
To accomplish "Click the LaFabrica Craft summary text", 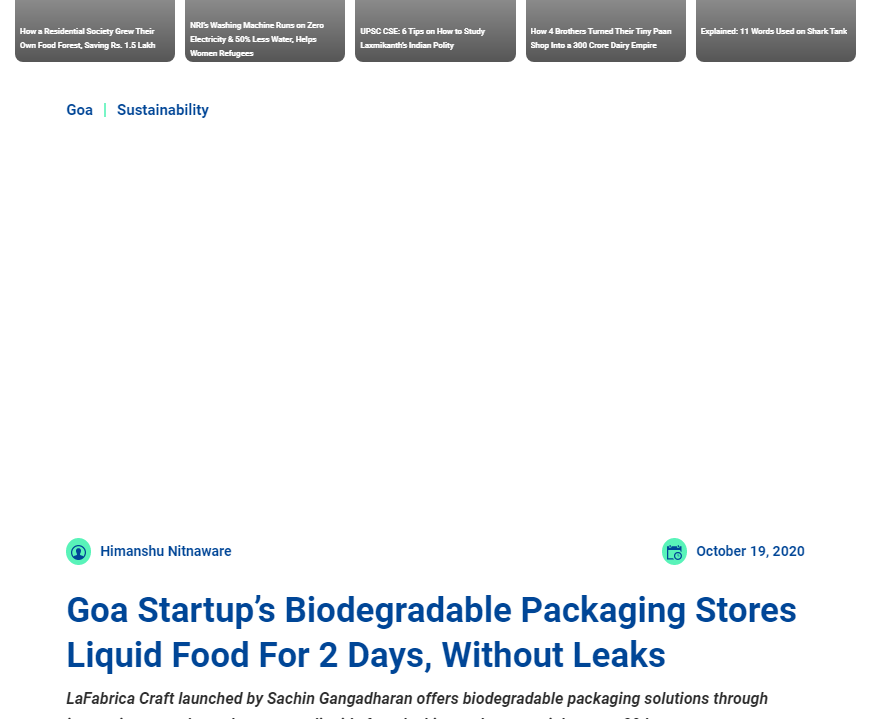I will [417, 699].
